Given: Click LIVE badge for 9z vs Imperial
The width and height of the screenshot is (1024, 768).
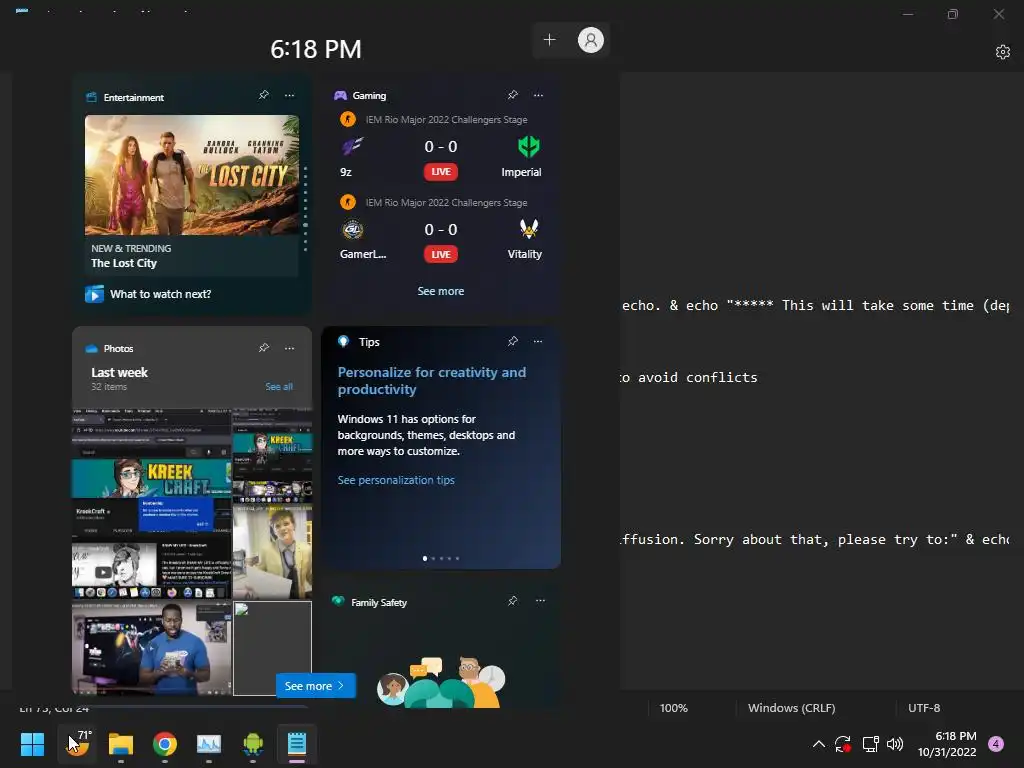Looking at the screenshot, I should tap(441, 172).
